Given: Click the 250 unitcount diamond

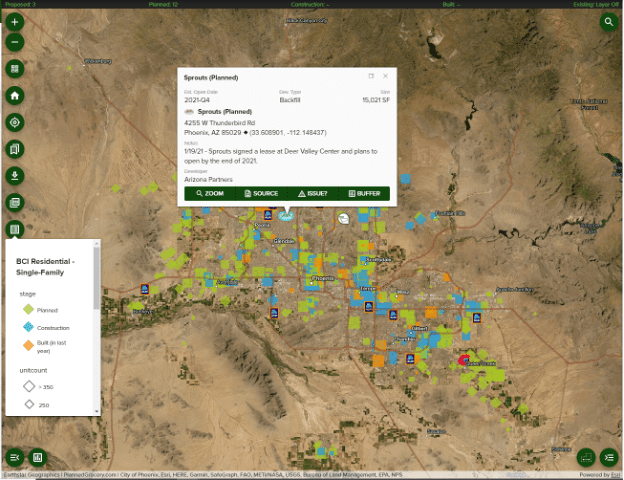Looking at the screenshot, I should pyautogui.click(x=29, y=404).
